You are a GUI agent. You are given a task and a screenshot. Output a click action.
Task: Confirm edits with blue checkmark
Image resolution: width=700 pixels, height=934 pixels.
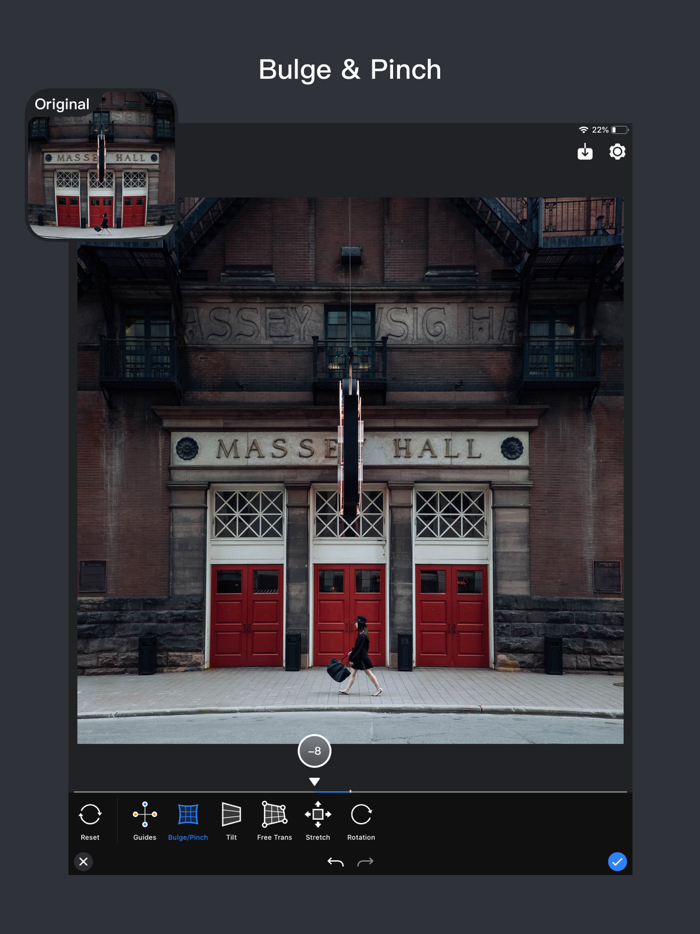click(x=617, y=861)
